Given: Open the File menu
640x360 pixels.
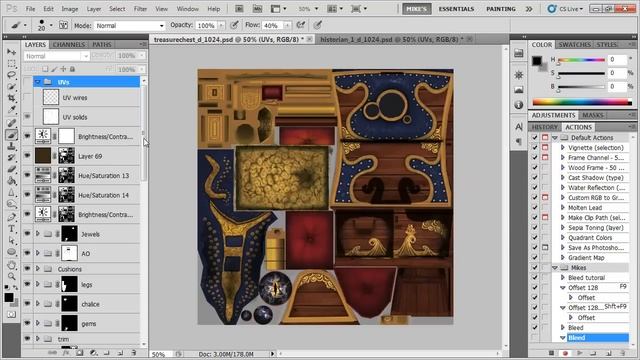Looking at the screenshot, I should pyautogui.click(x=30, y=9).
